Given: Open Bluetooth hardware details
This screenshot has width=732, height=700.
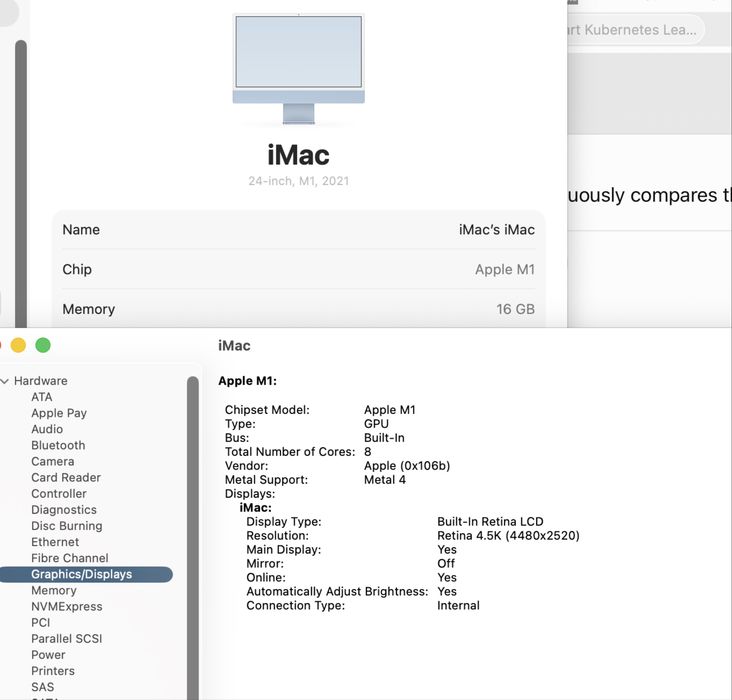Looking at the screenshot, I should [x=58, y=445].
